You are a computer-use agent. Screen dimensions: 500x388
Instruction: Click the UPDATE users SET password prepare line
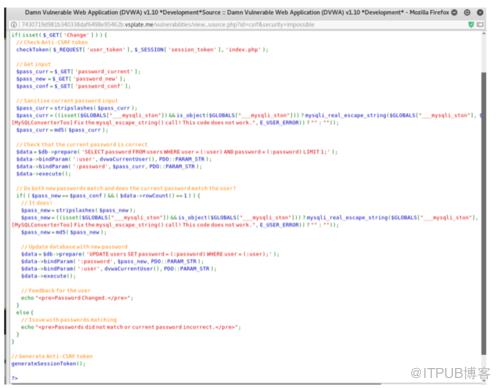pyautogui.click(x=150, y=254)
